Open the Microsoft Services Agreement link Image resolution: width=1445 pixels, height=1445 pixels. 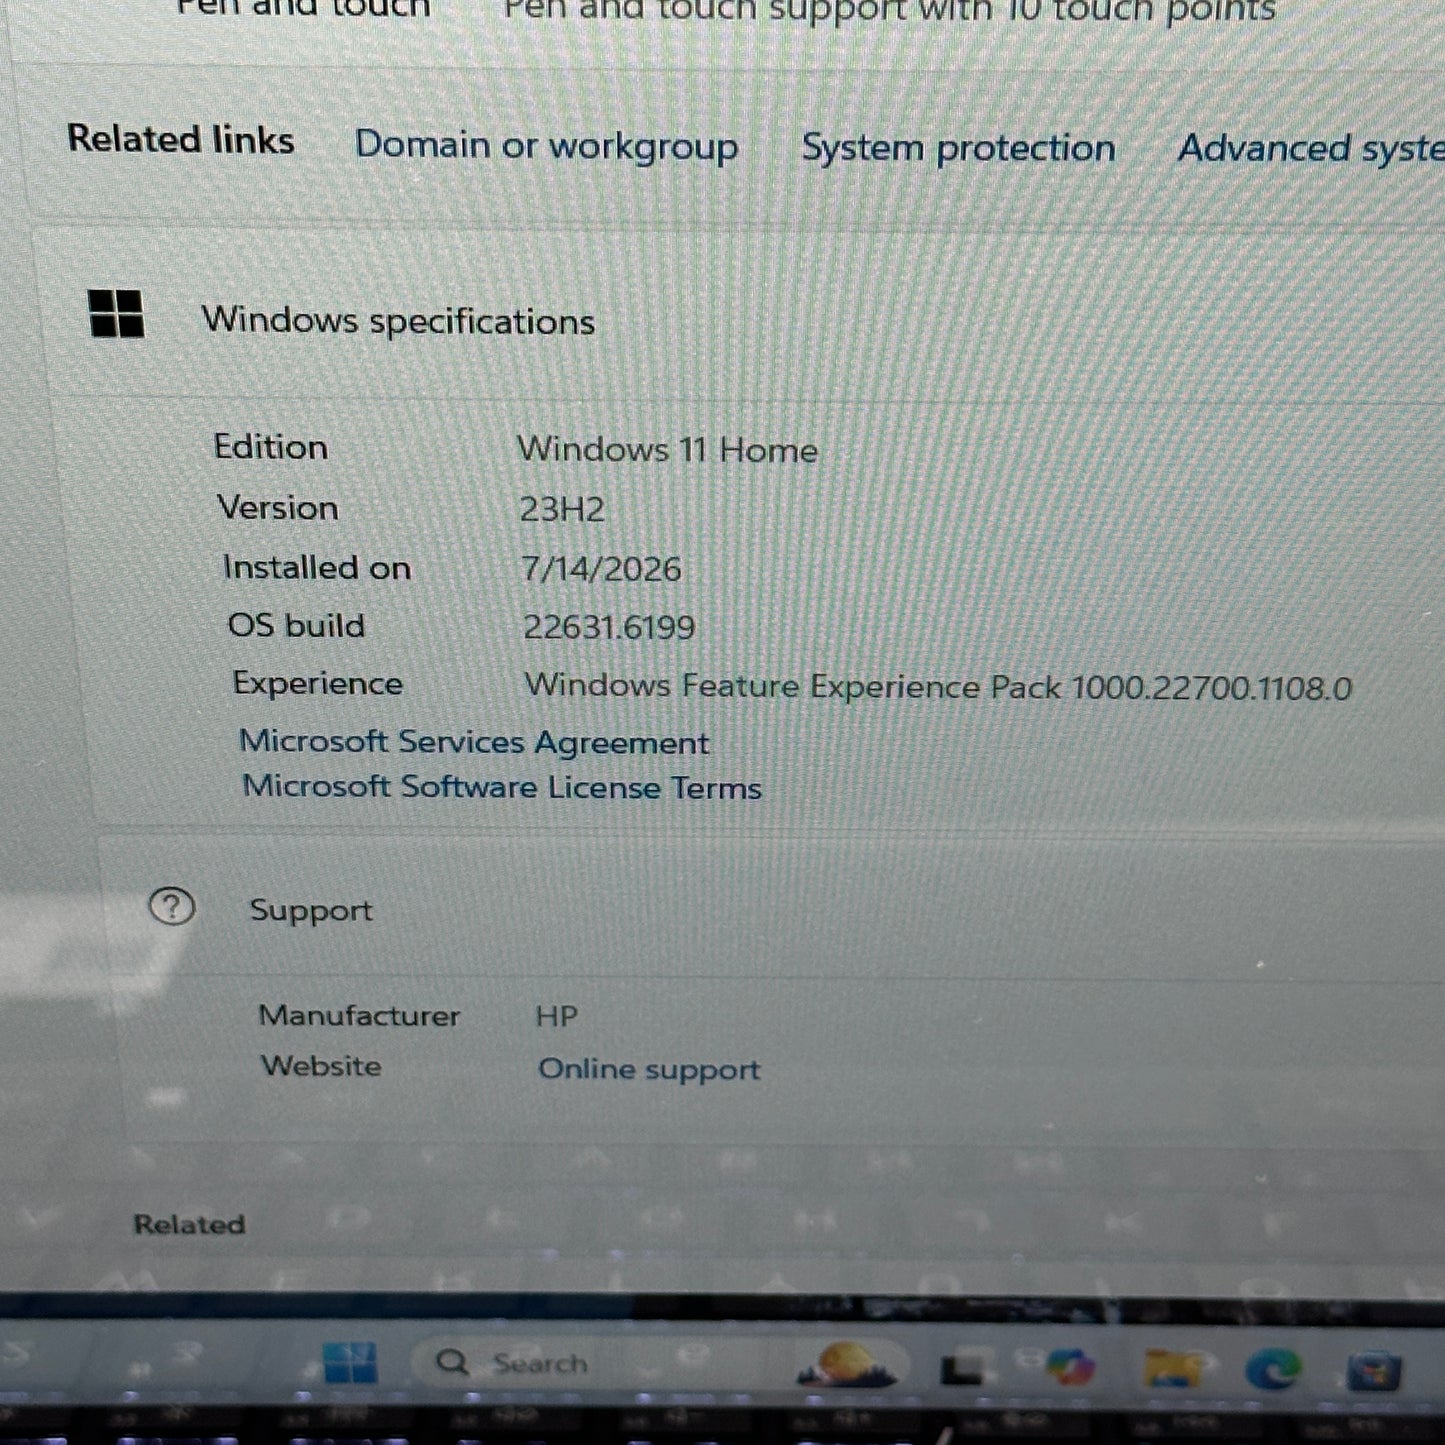(474, 742)
